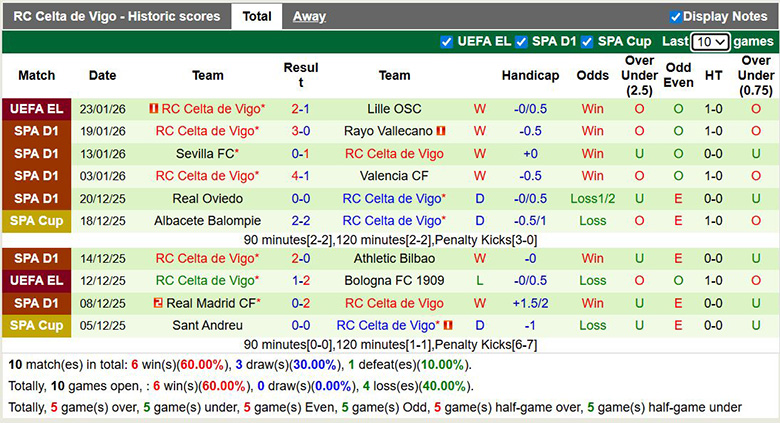780x423 pixels.
Task: Click the red card icon next to Rayo Vallecano
Action: tap(440, 131)
